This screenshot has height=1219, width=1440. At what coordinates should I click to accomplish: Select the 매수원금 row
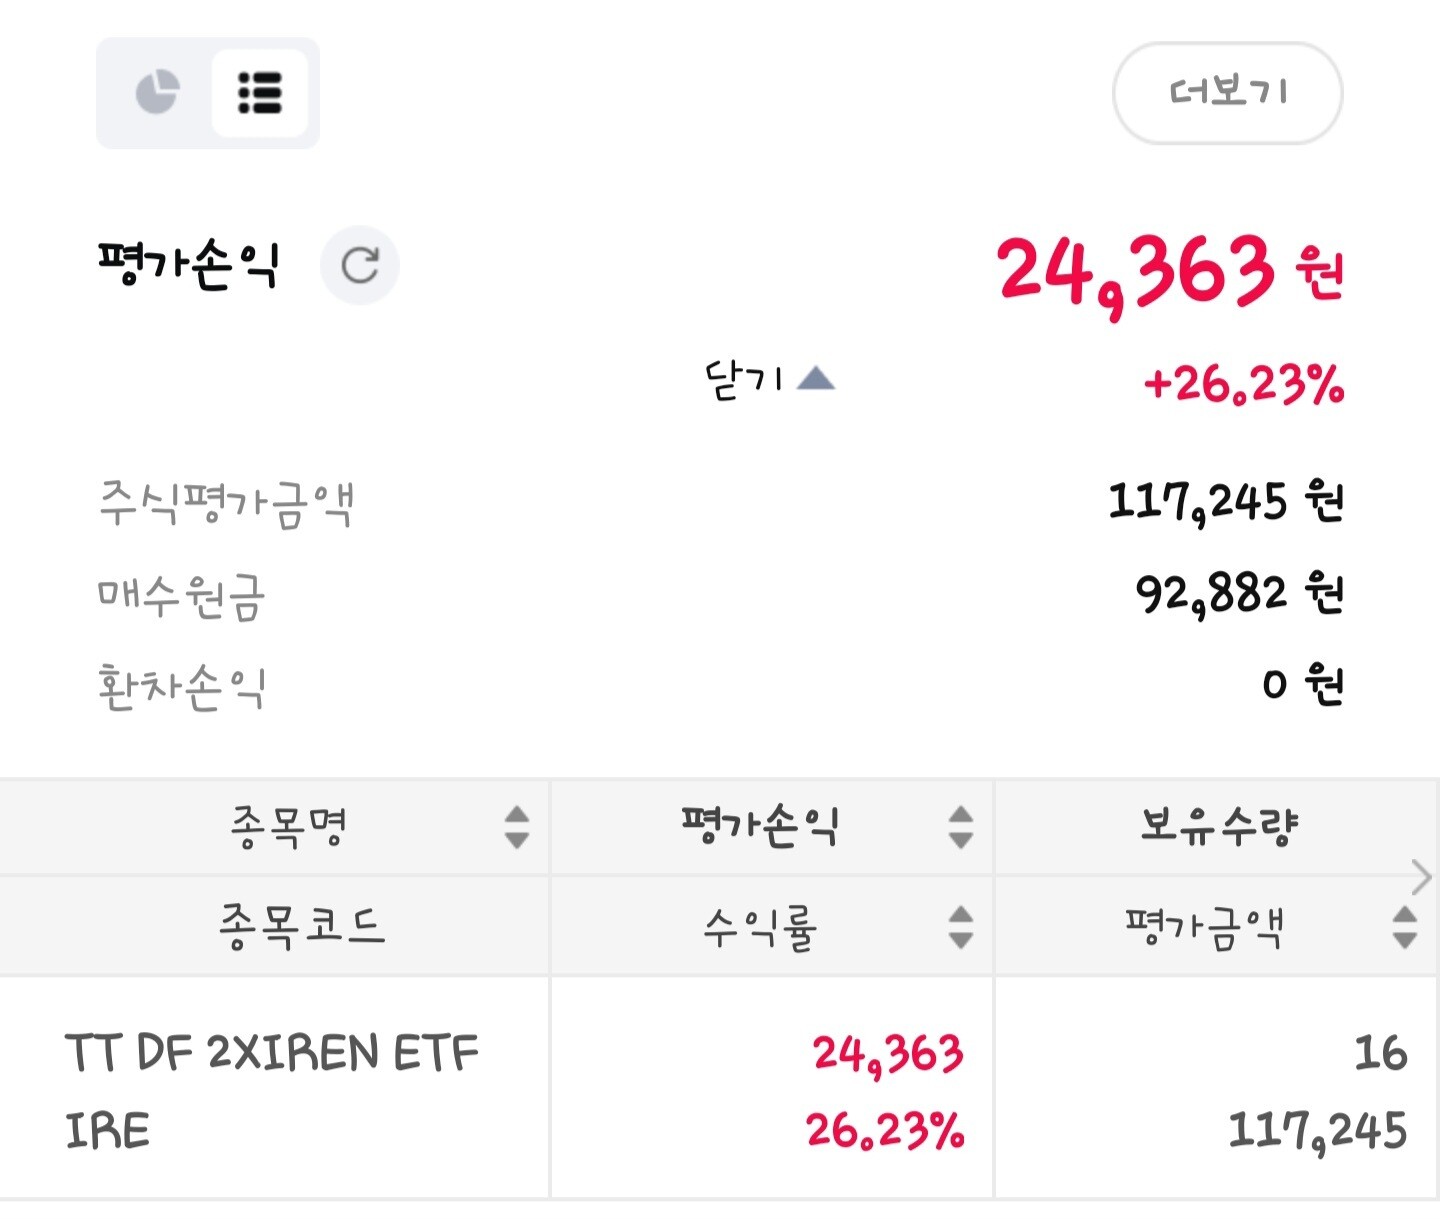[720, 595]
